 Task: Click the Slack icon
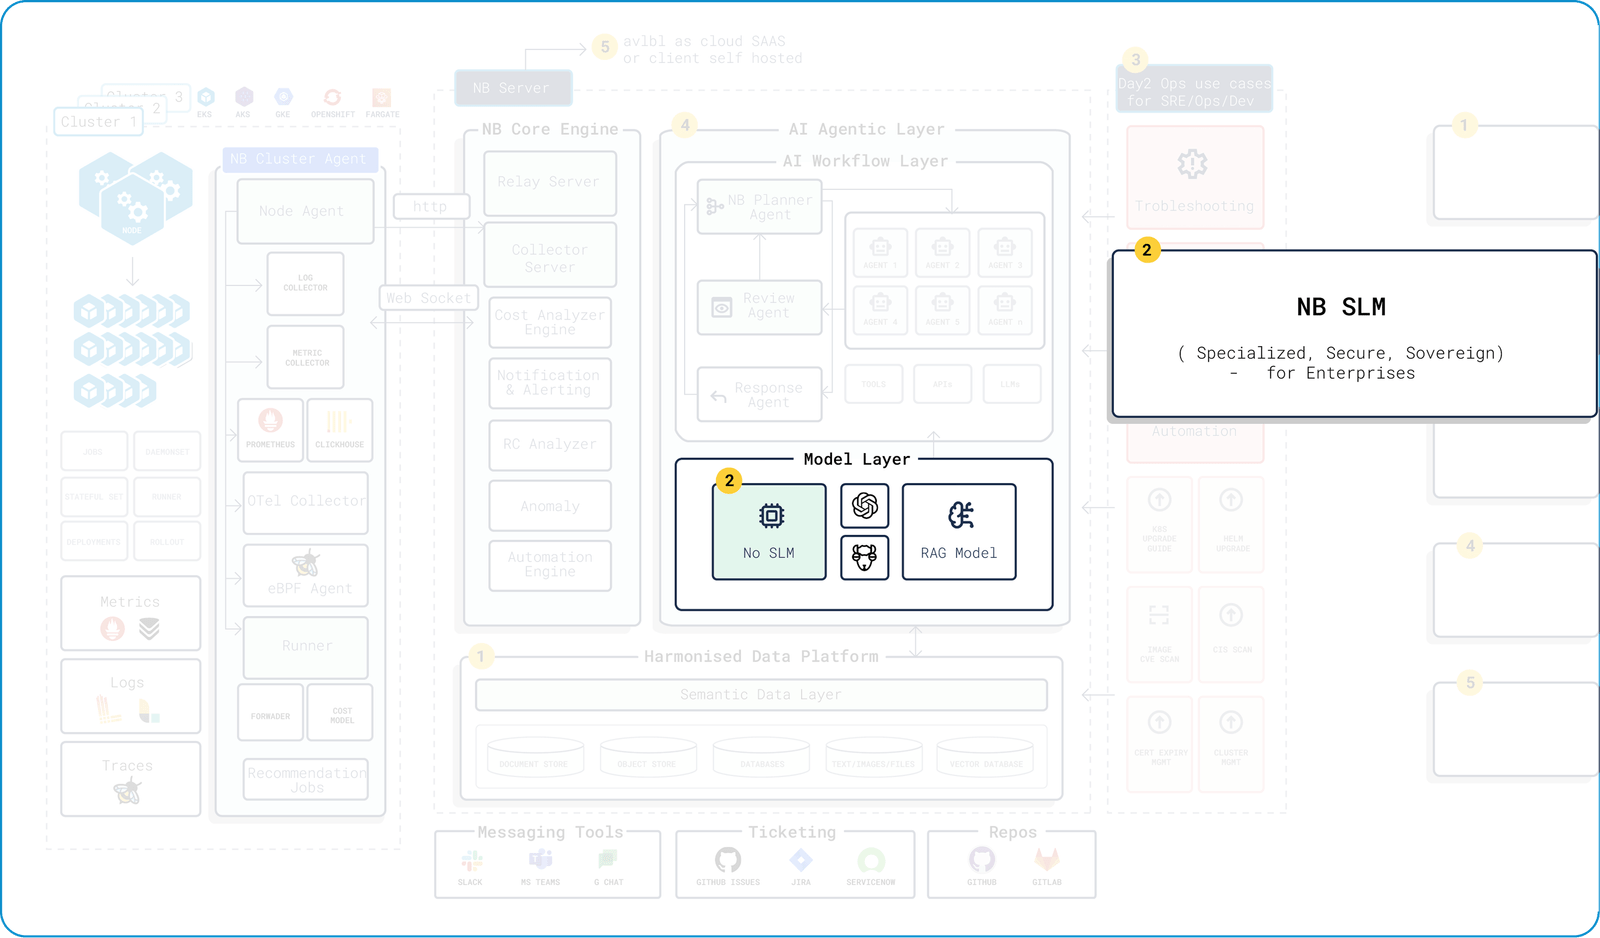click(x=472, y=860)
